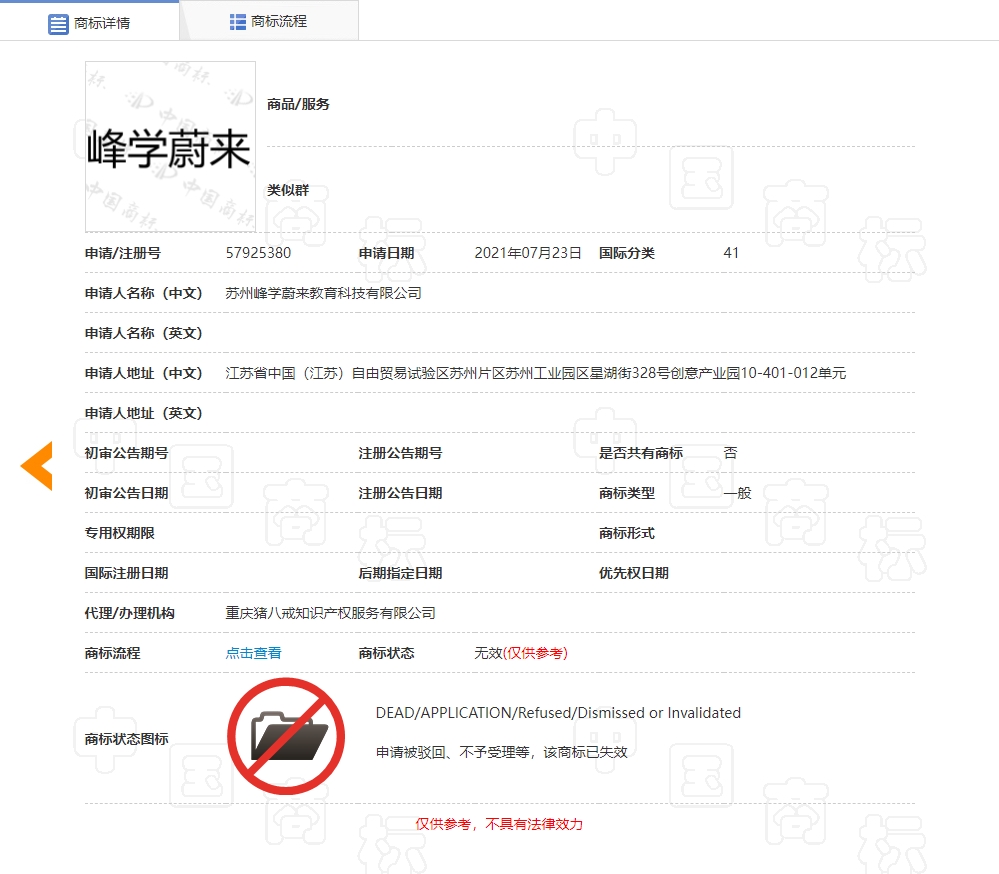Click the 商标形式 label
Image resolution: width=999 pixels, height=874 pixels.
pos(627,533)
